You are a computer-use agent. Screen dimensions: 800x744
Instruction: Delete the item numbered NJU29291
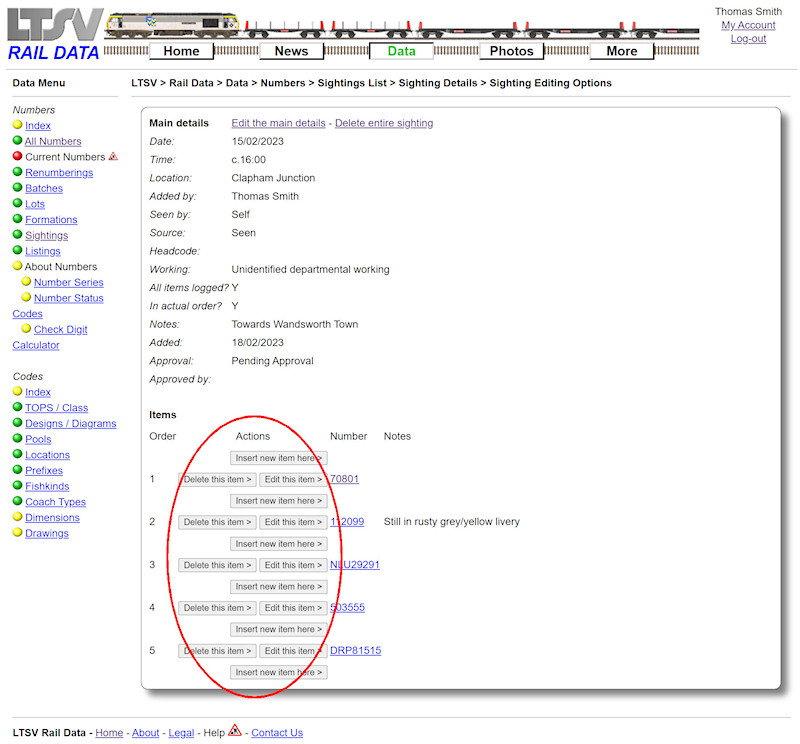pyautogui.click(x=216, y=564)
